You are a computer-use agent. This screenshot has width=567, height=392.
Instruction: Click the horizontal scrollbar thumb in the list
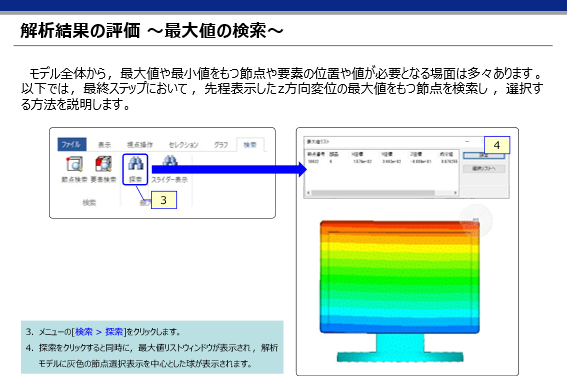click(373, 193)
